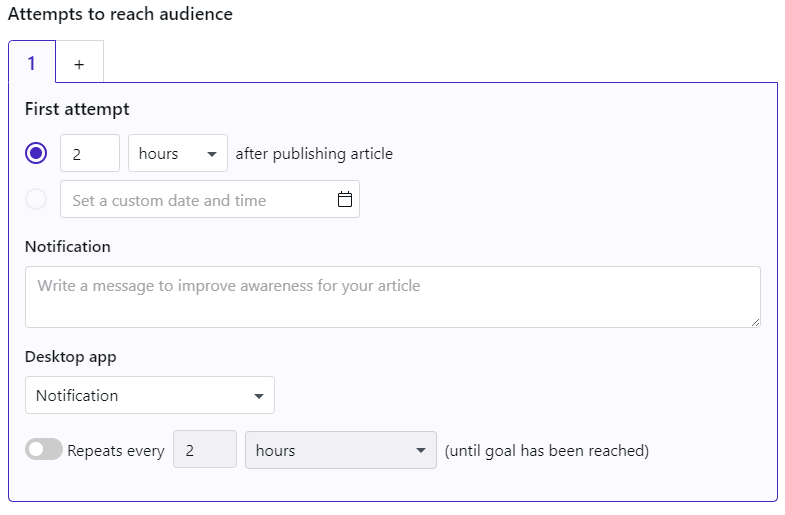The width and height of the screenshot is (785, 515).
Task: Focus the first attempt delay number field
Action: (x=90, y=153)
